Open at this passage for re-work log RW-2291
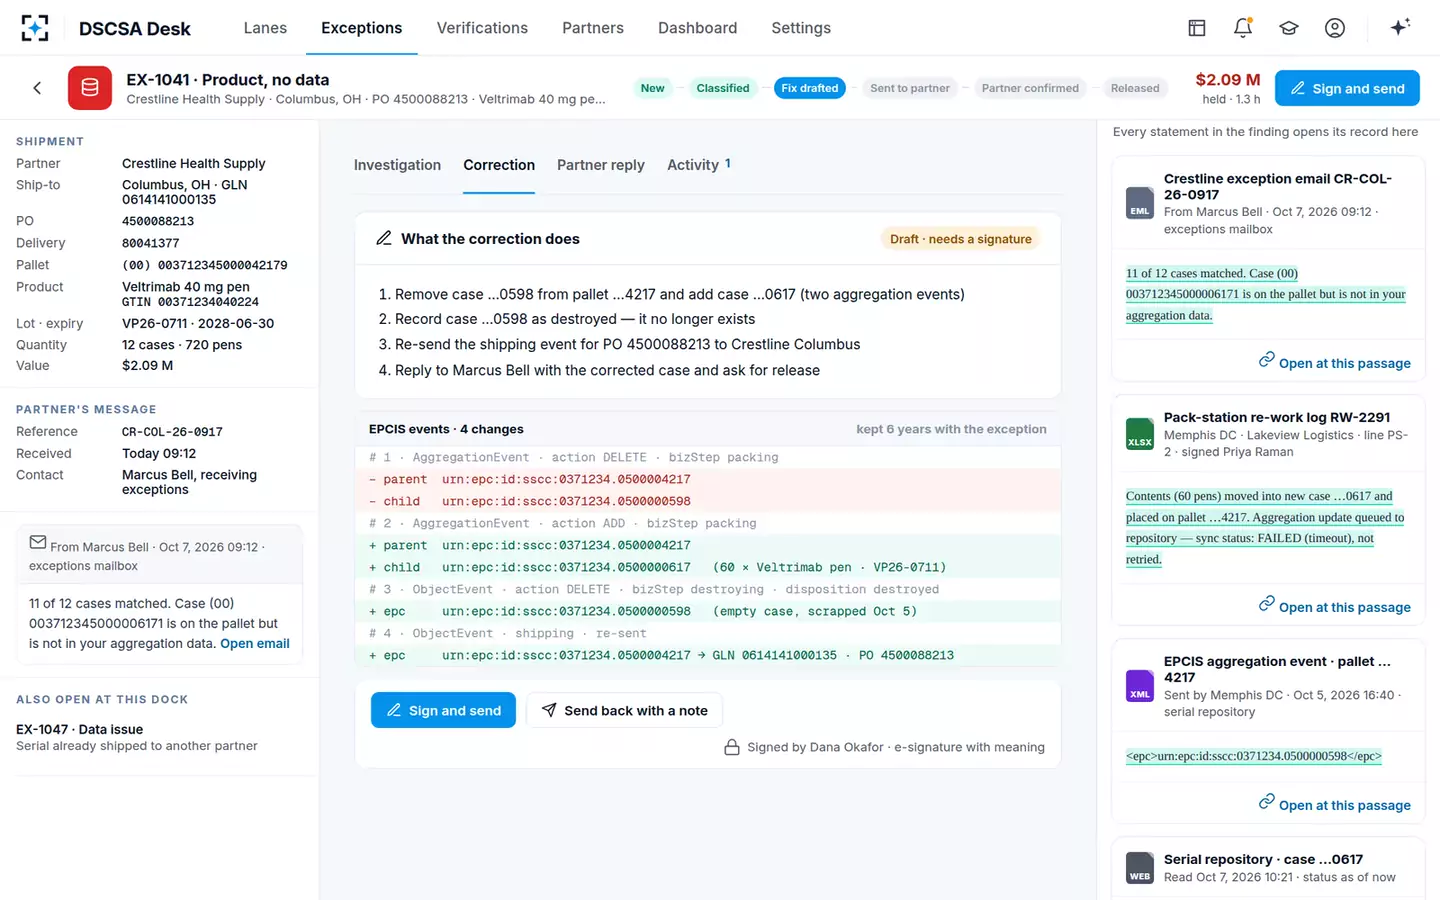This screenshot has width=1440, height=900. pyautogui.click(x=1335, y=606)
